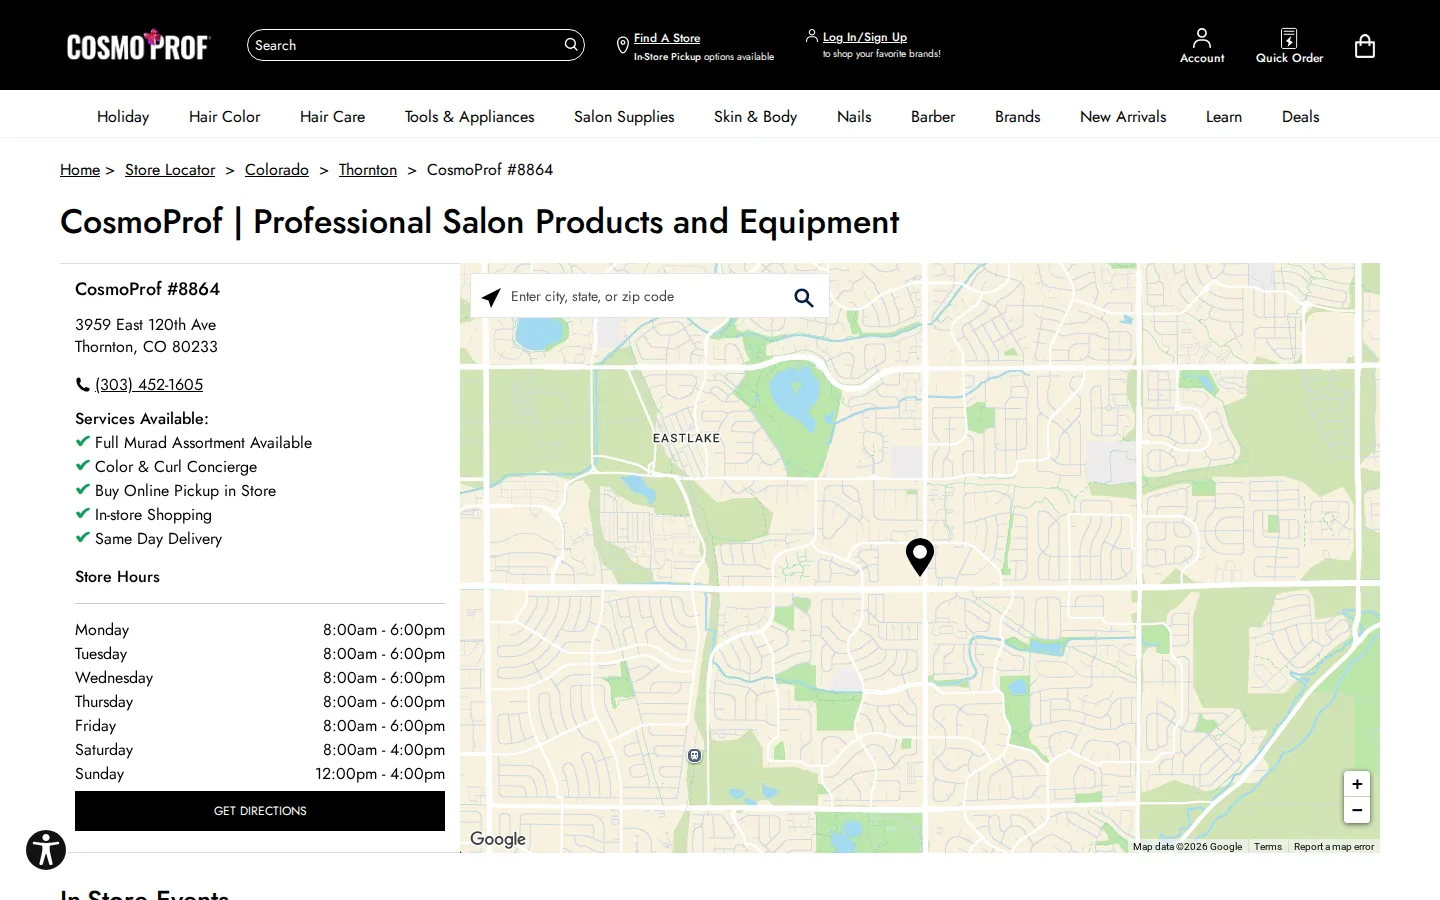Open the Barber menu

click(933, 117)
